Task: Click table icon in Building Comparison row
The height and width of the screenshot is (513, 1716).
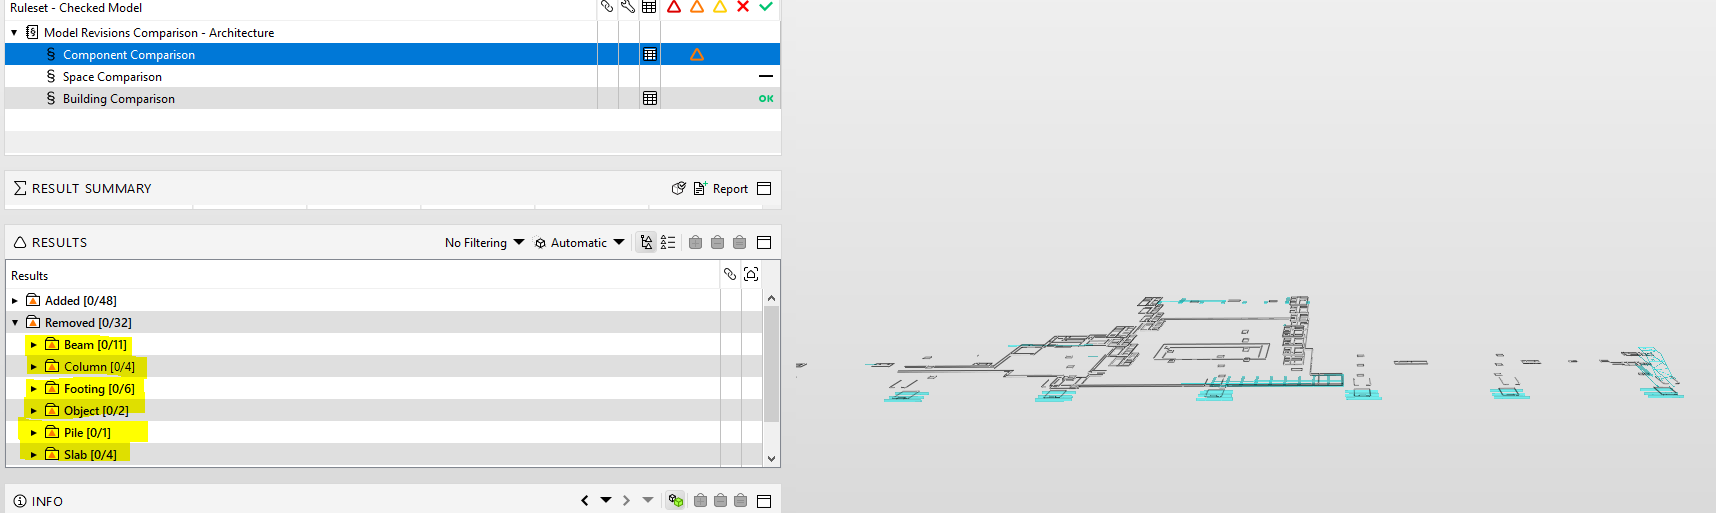Action: [650, 99]
